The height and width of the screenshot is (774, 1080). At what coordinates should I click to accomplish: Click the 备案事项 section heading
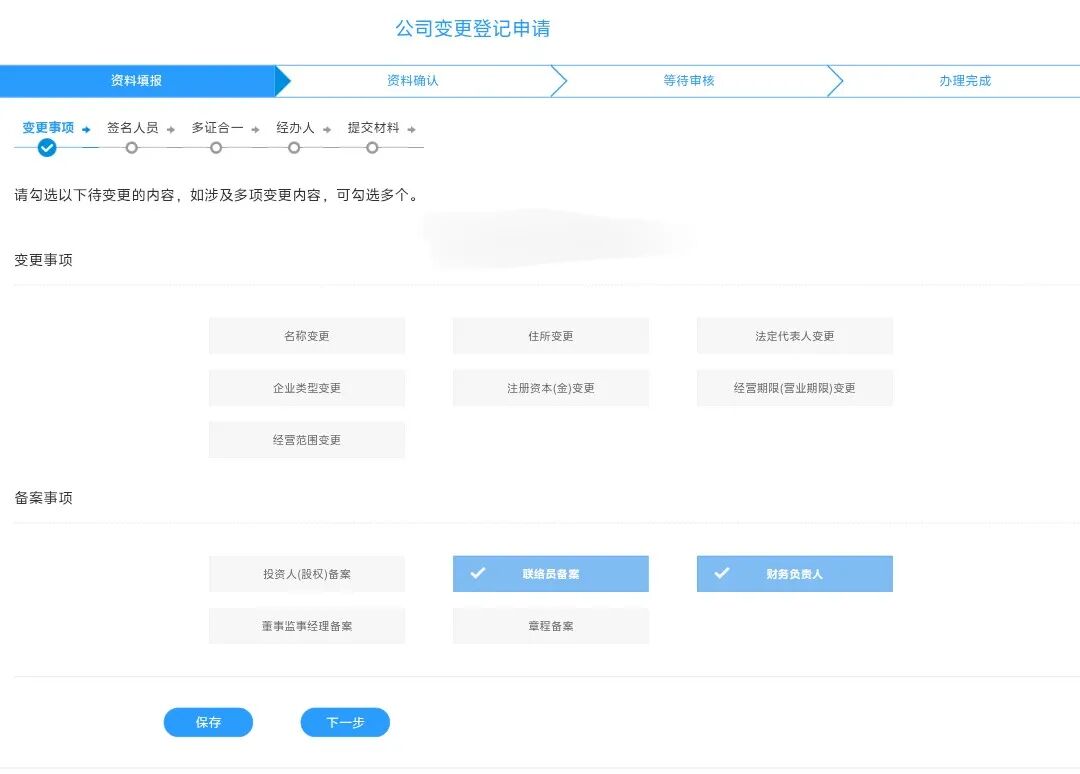coord(43,498)
